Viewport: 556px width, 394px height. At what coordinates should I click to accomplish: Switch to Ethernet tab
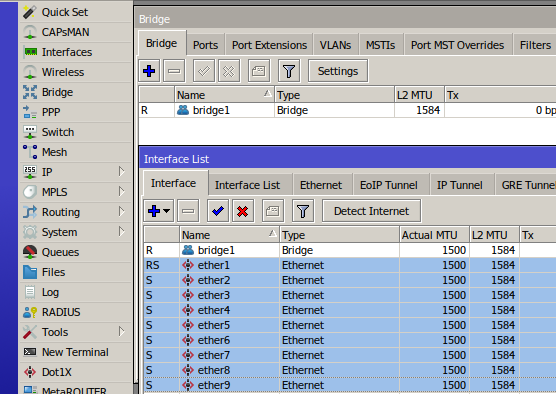(x=321, y=185)
